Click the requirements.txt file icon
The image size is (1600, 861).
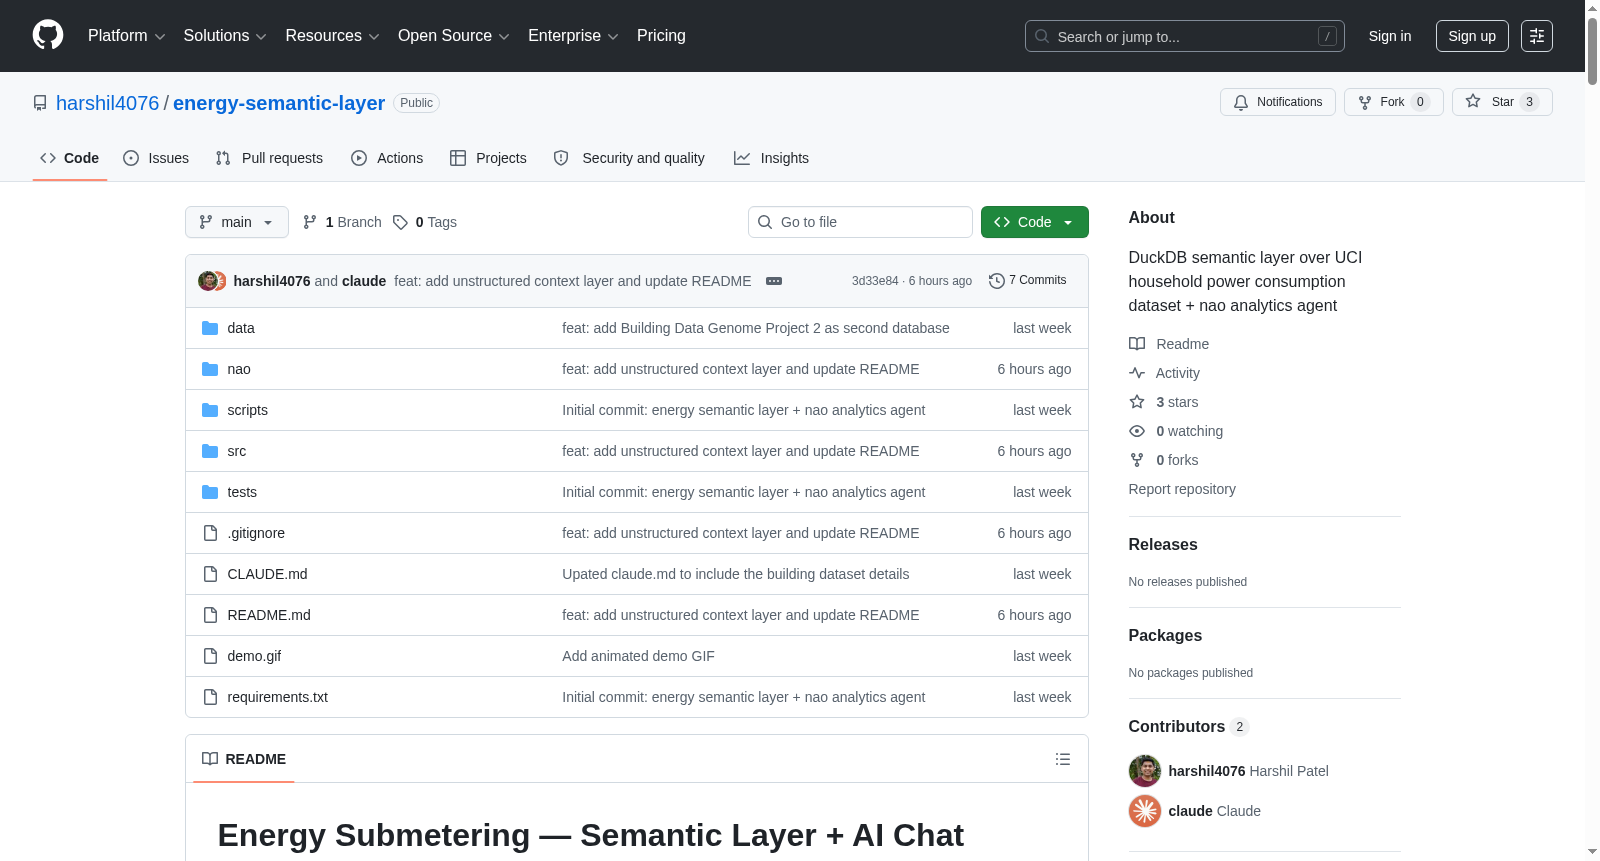(x=210, y=697)
